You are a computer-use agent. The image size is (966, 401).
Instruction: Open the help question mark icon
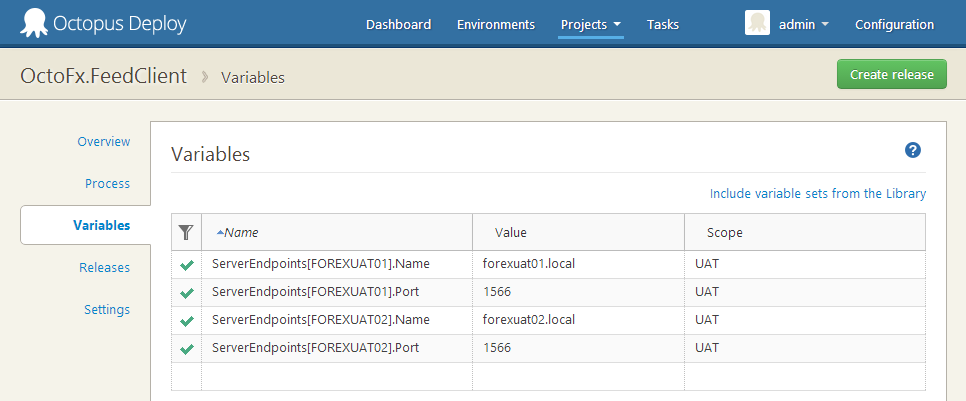click(912, 150)
